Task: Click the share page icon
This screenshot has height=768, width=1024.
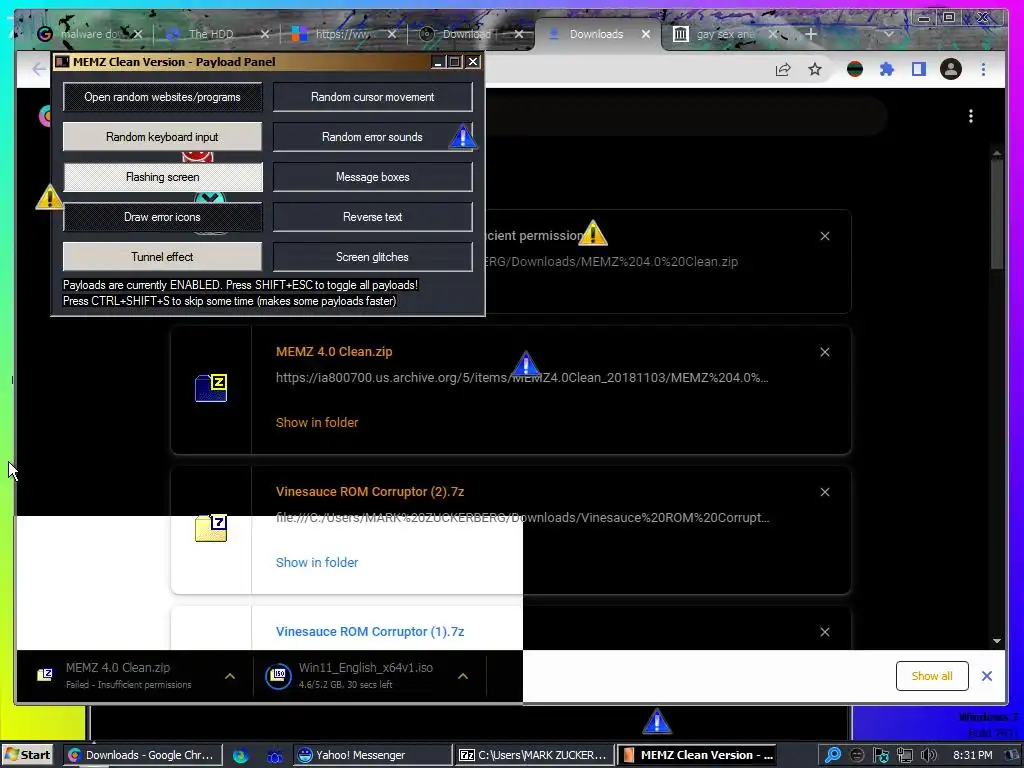Action: (782, 69)
